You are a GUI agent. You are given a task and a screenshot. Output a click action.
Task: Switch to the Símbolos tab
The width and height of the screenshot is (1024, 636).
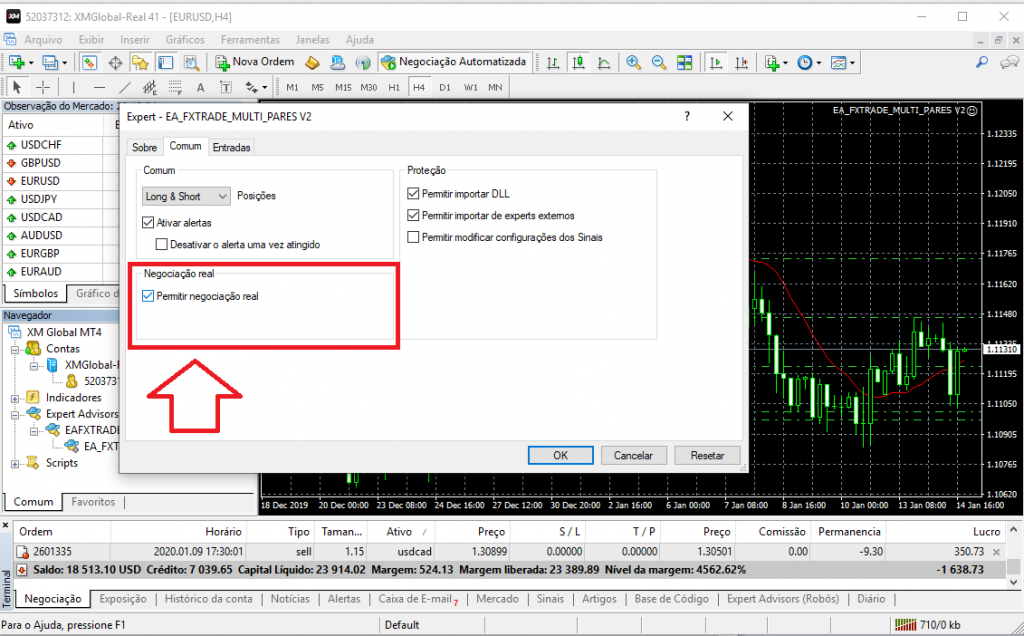coord(35,293)
